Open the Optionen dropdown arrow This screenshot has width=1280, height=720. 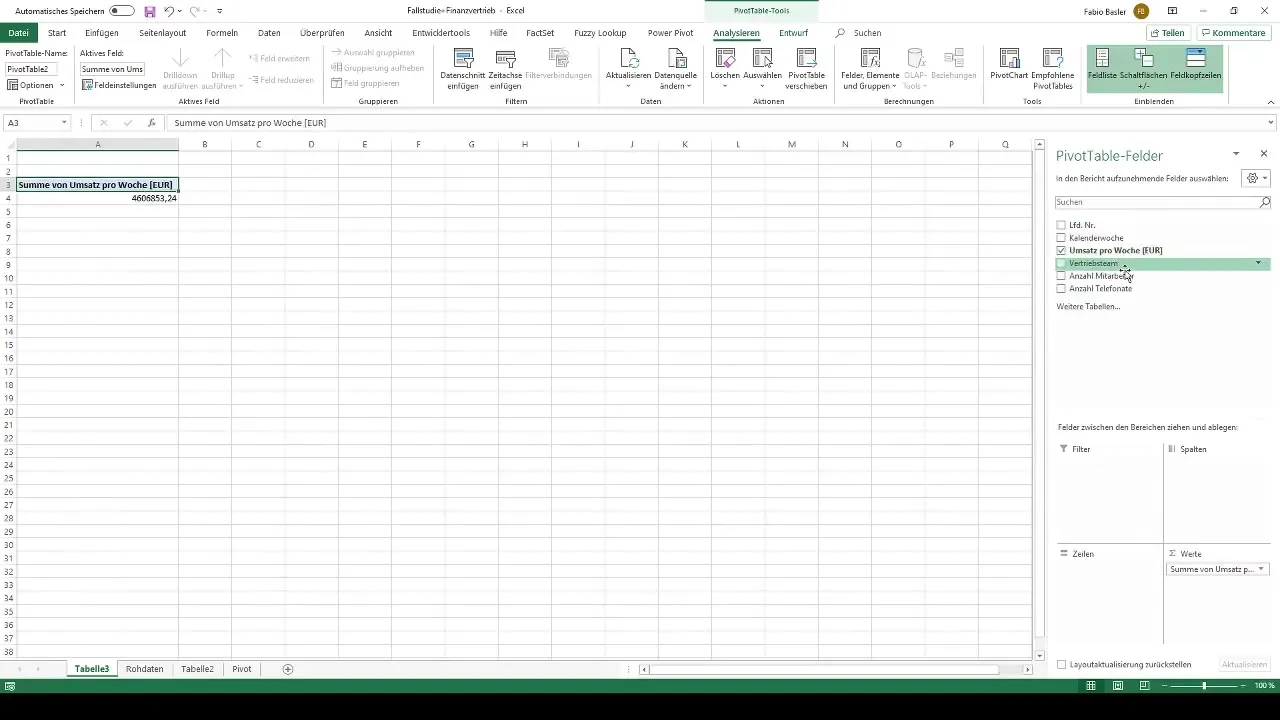tap(62, 86)
